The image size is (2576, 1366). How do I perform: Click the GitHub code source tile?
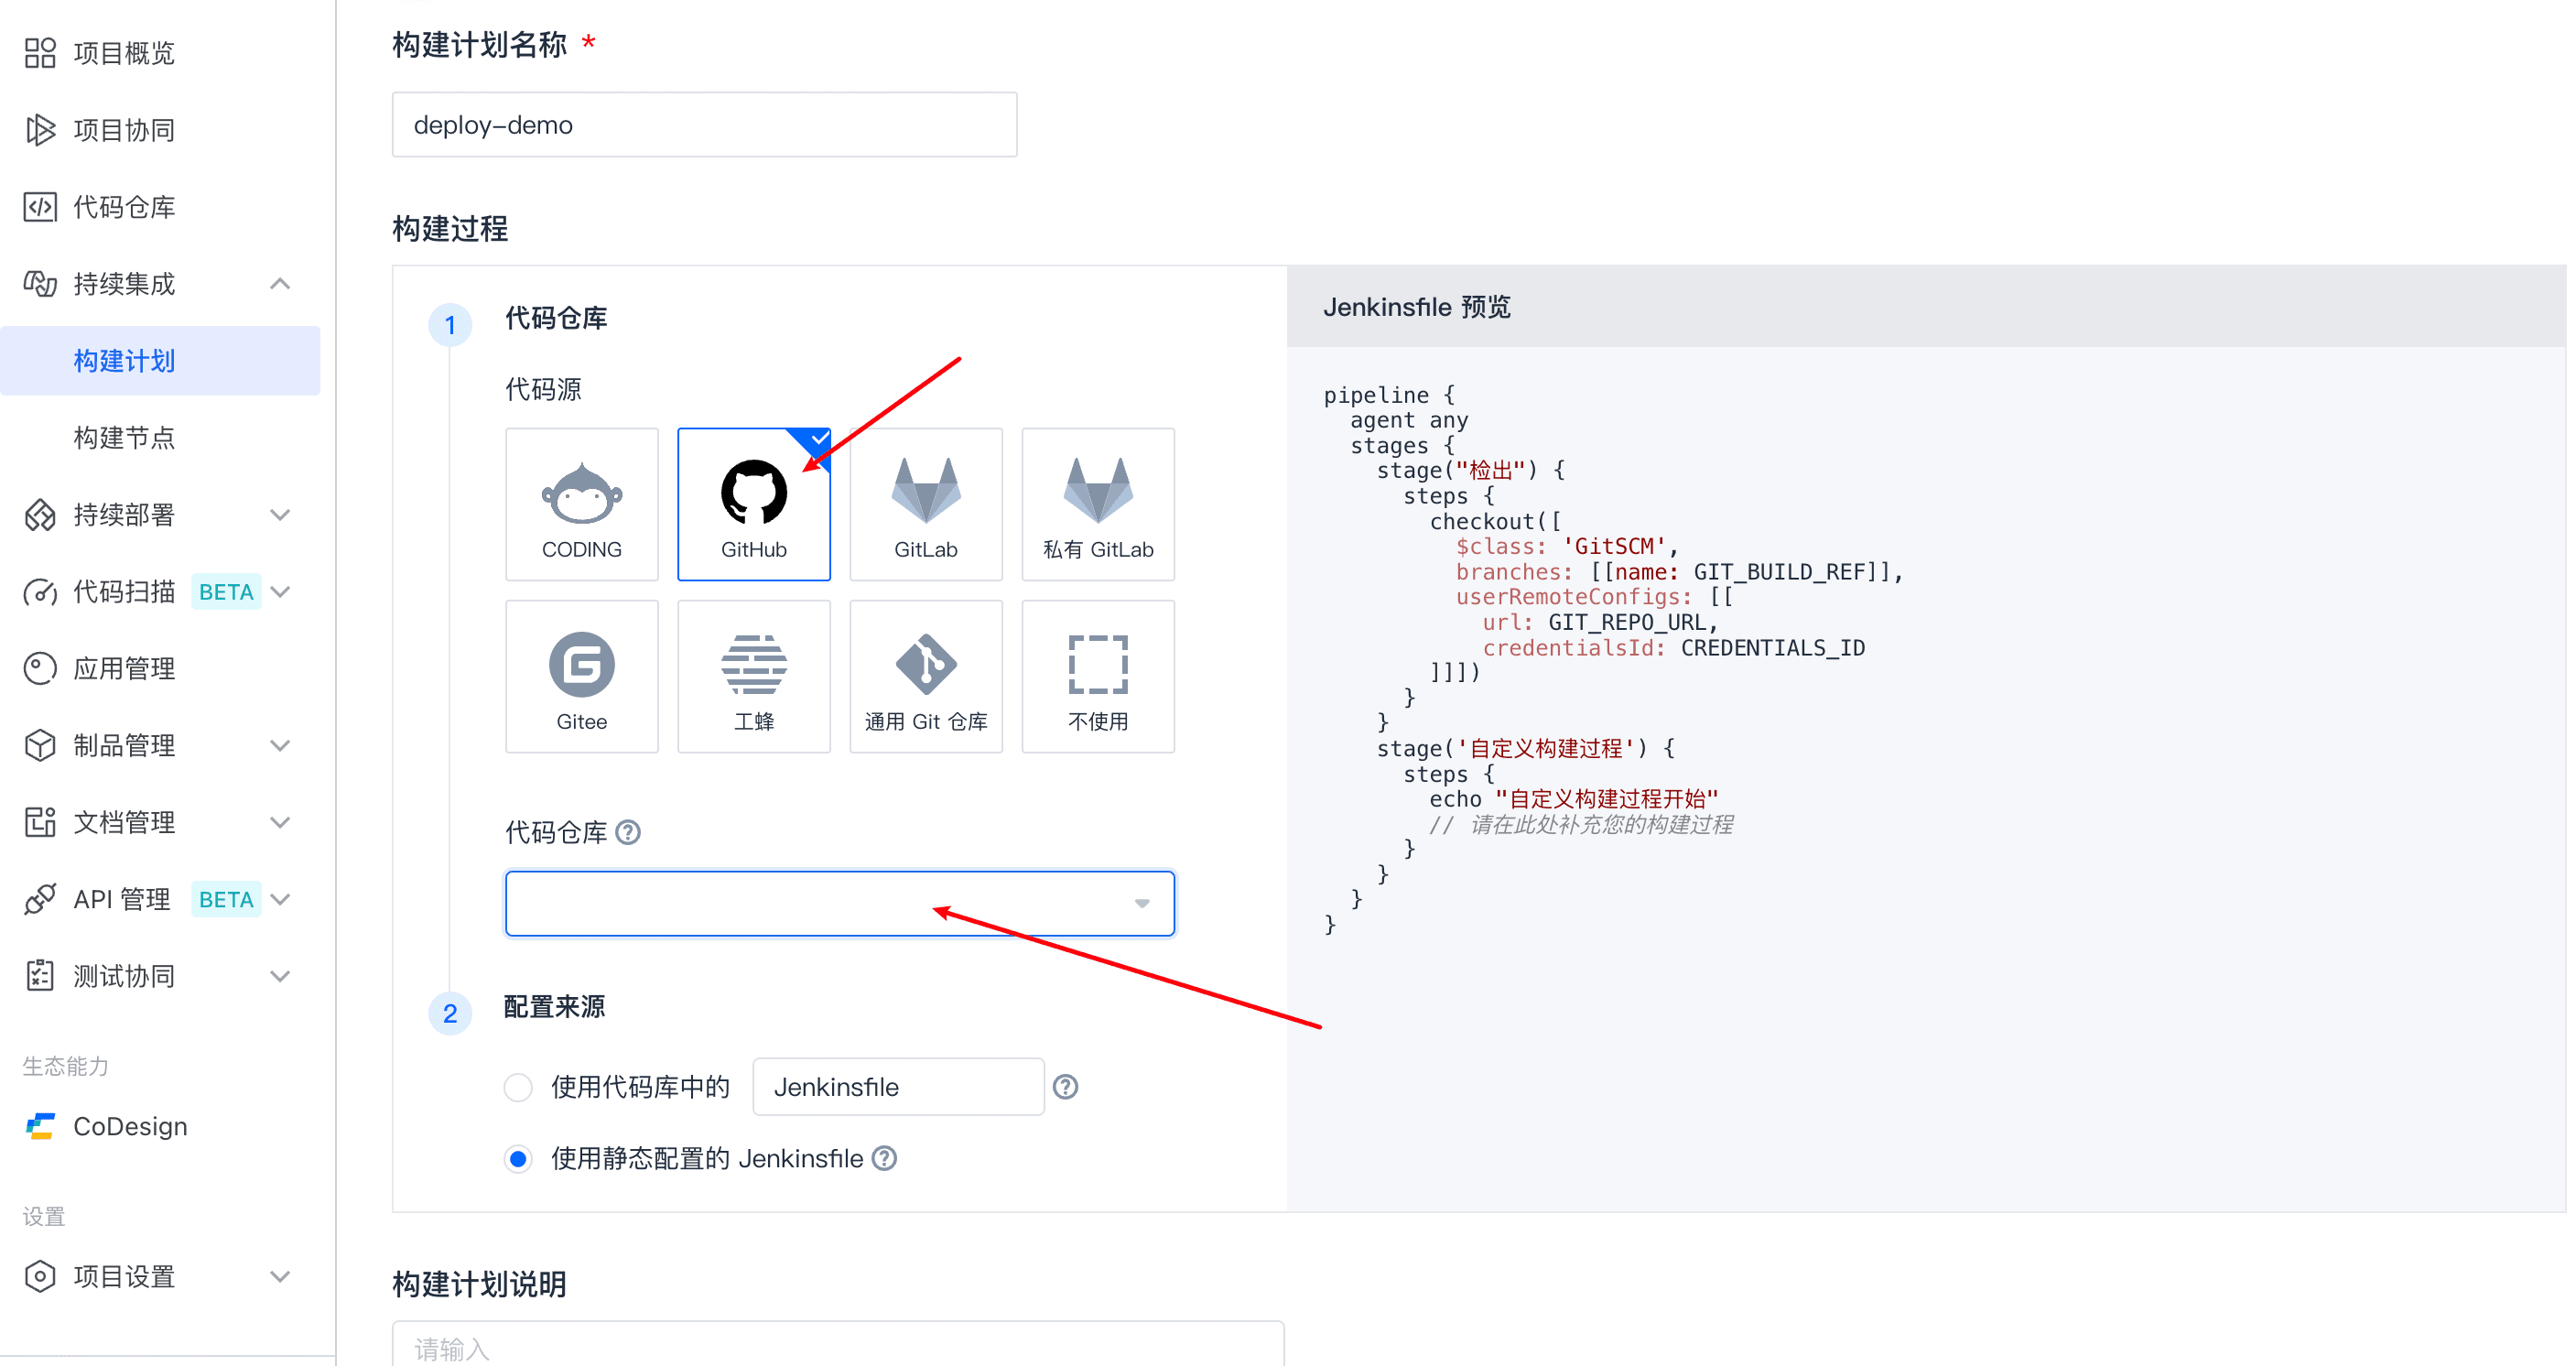click(x=753, y=504)
